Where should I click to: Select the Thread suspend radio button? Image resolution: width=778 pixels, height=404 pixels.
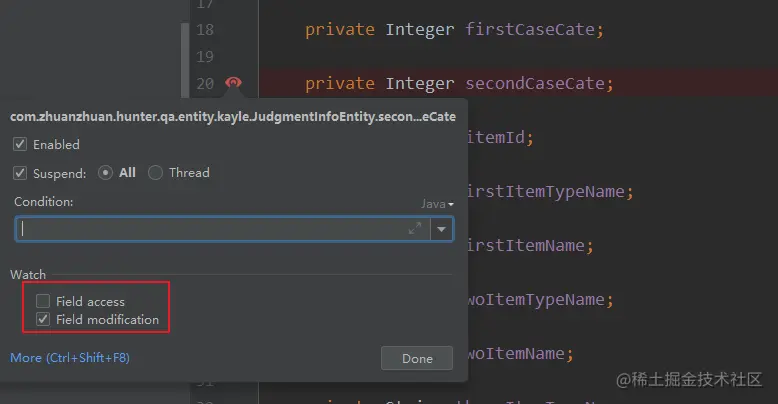(x=155, y=173)
